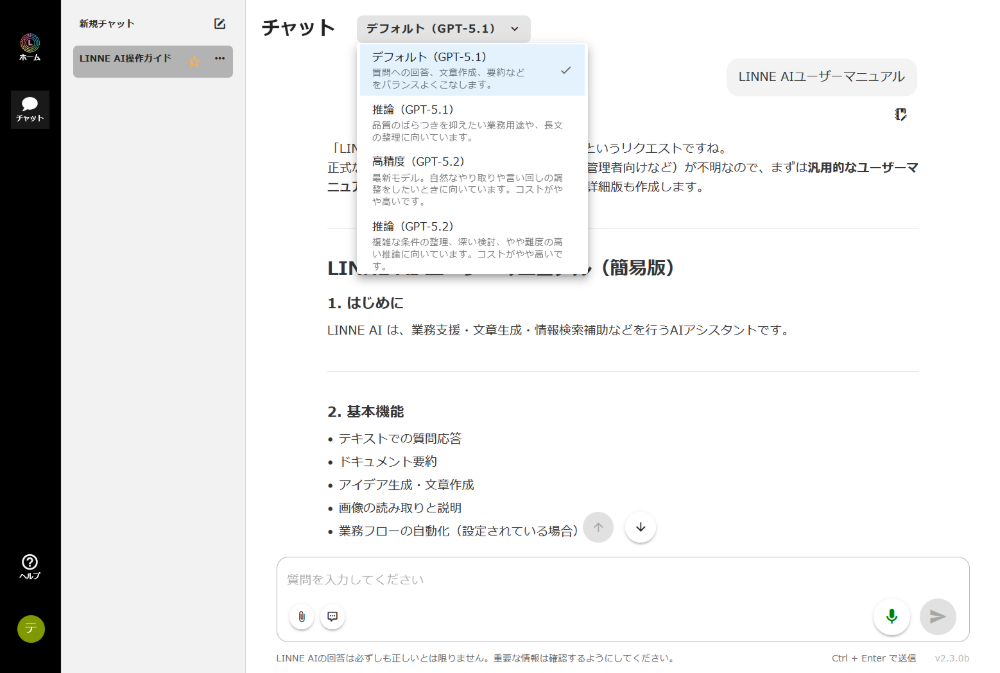Click the Ctrl + Enter で送信 hint
The width and height of the screenshot is (1000, 673).
pyautogui.click(x=874, y=658)
